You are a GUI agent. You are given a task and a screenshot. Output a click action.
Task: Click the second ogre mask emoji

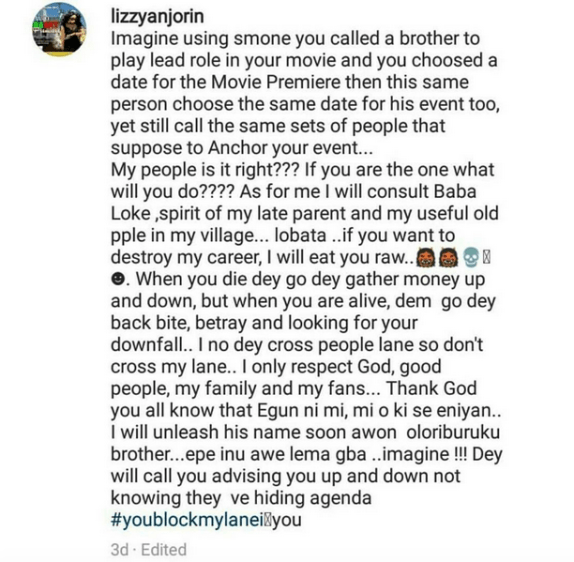click(x=448, y=257)
